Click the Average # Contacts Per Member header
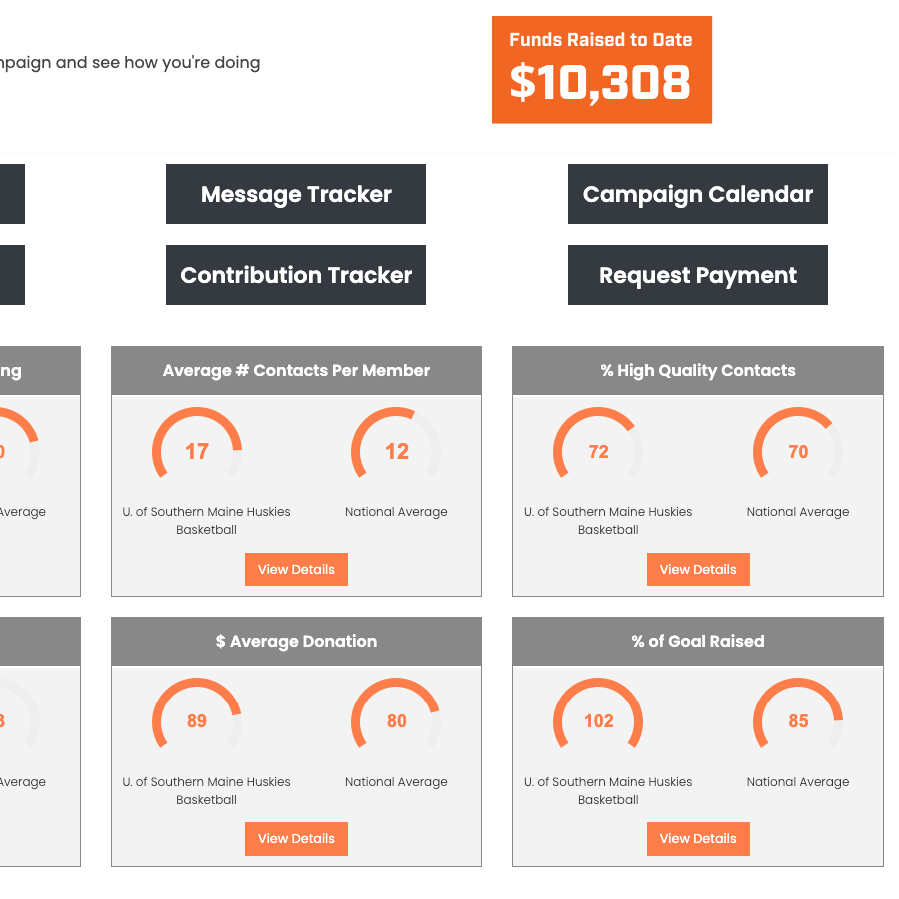Image resolution: width=899 pixels, height=899 pixels. pyautogui.click(x=296, y=371)
